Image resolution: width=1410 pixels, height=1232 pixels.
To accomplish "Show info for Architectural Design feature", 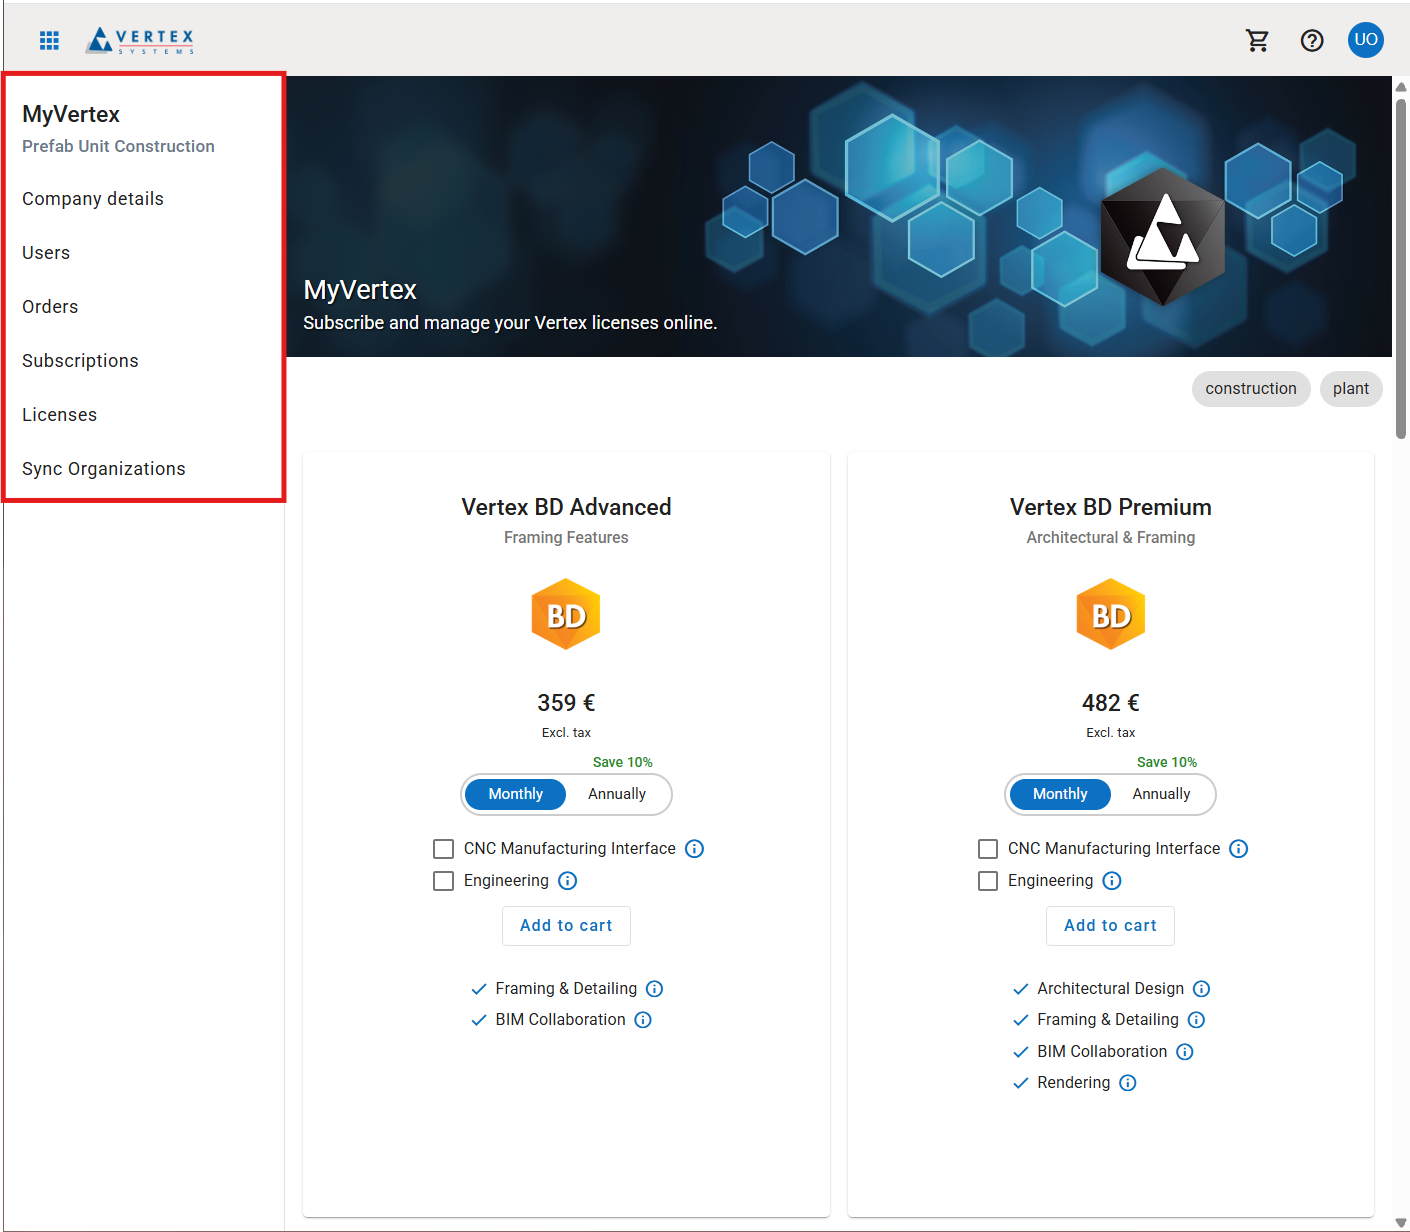I will click(1202, 989).
